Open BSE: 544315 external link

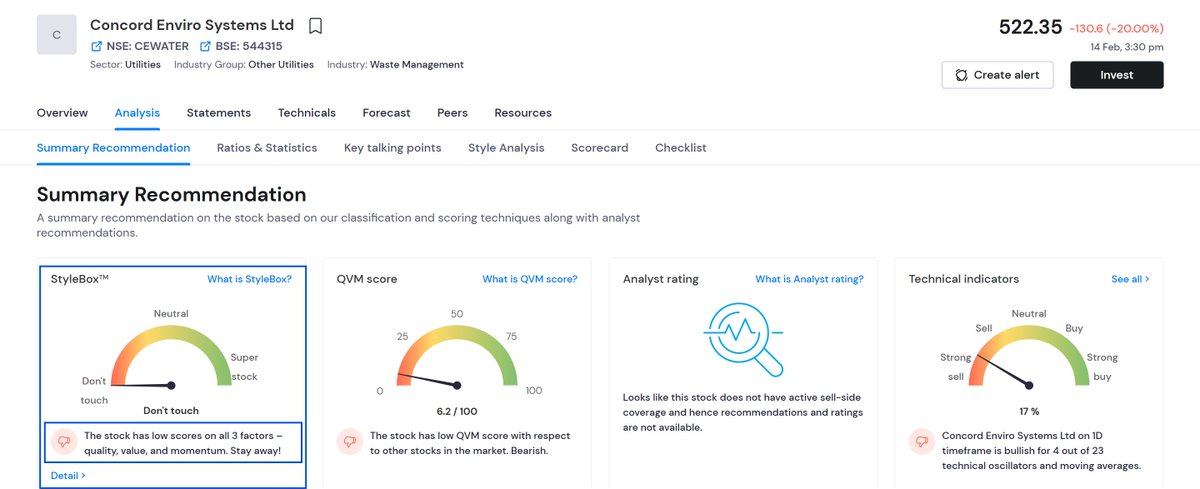tap(241, 46)
